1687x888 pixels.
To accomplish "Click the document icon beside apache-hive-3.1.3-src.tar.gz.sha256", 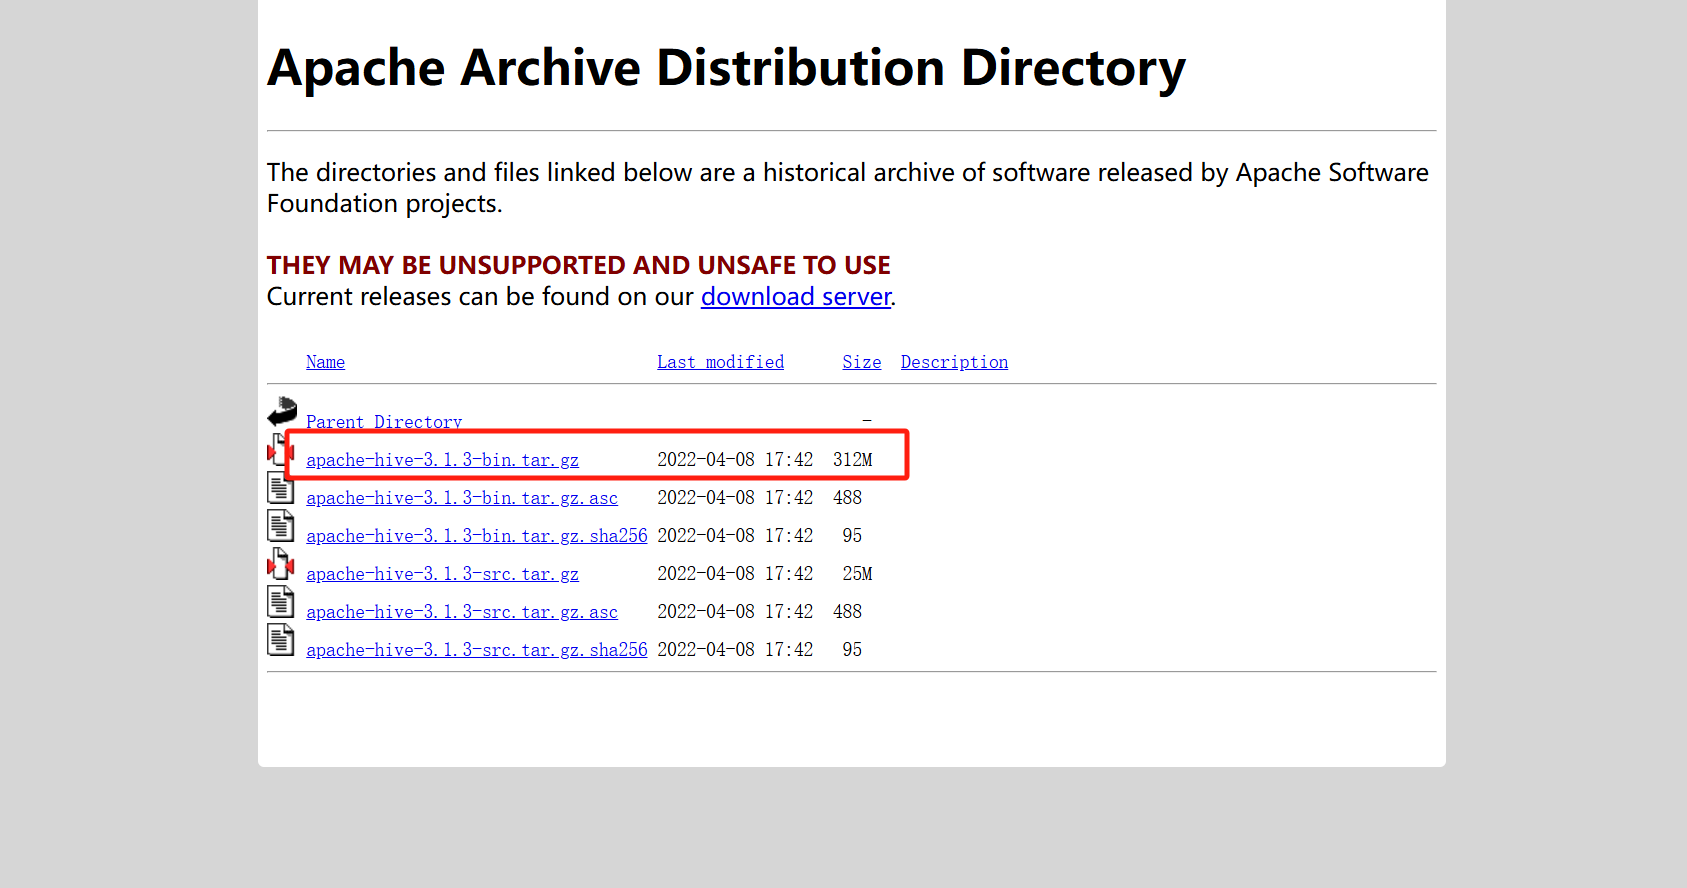I will pyautogui.click(x=281, y=639).
